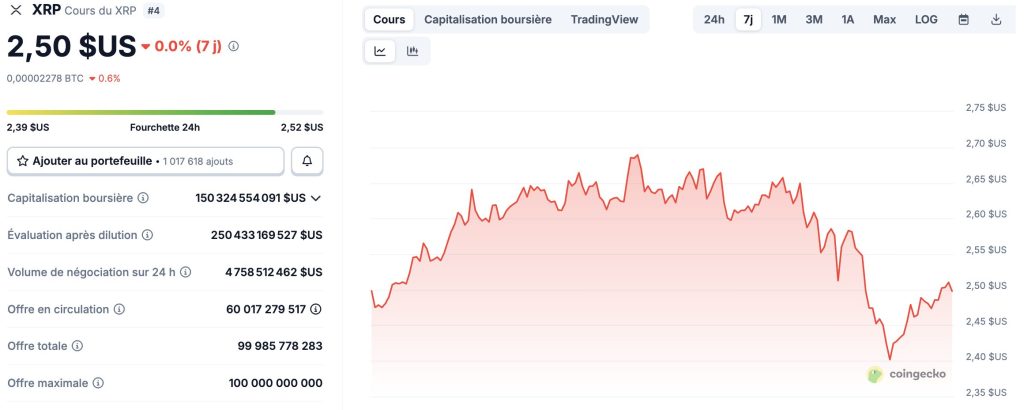The height and width of the screenshot is (410, 1024).
Task: Download the chart data
Action: pos(996,19)
